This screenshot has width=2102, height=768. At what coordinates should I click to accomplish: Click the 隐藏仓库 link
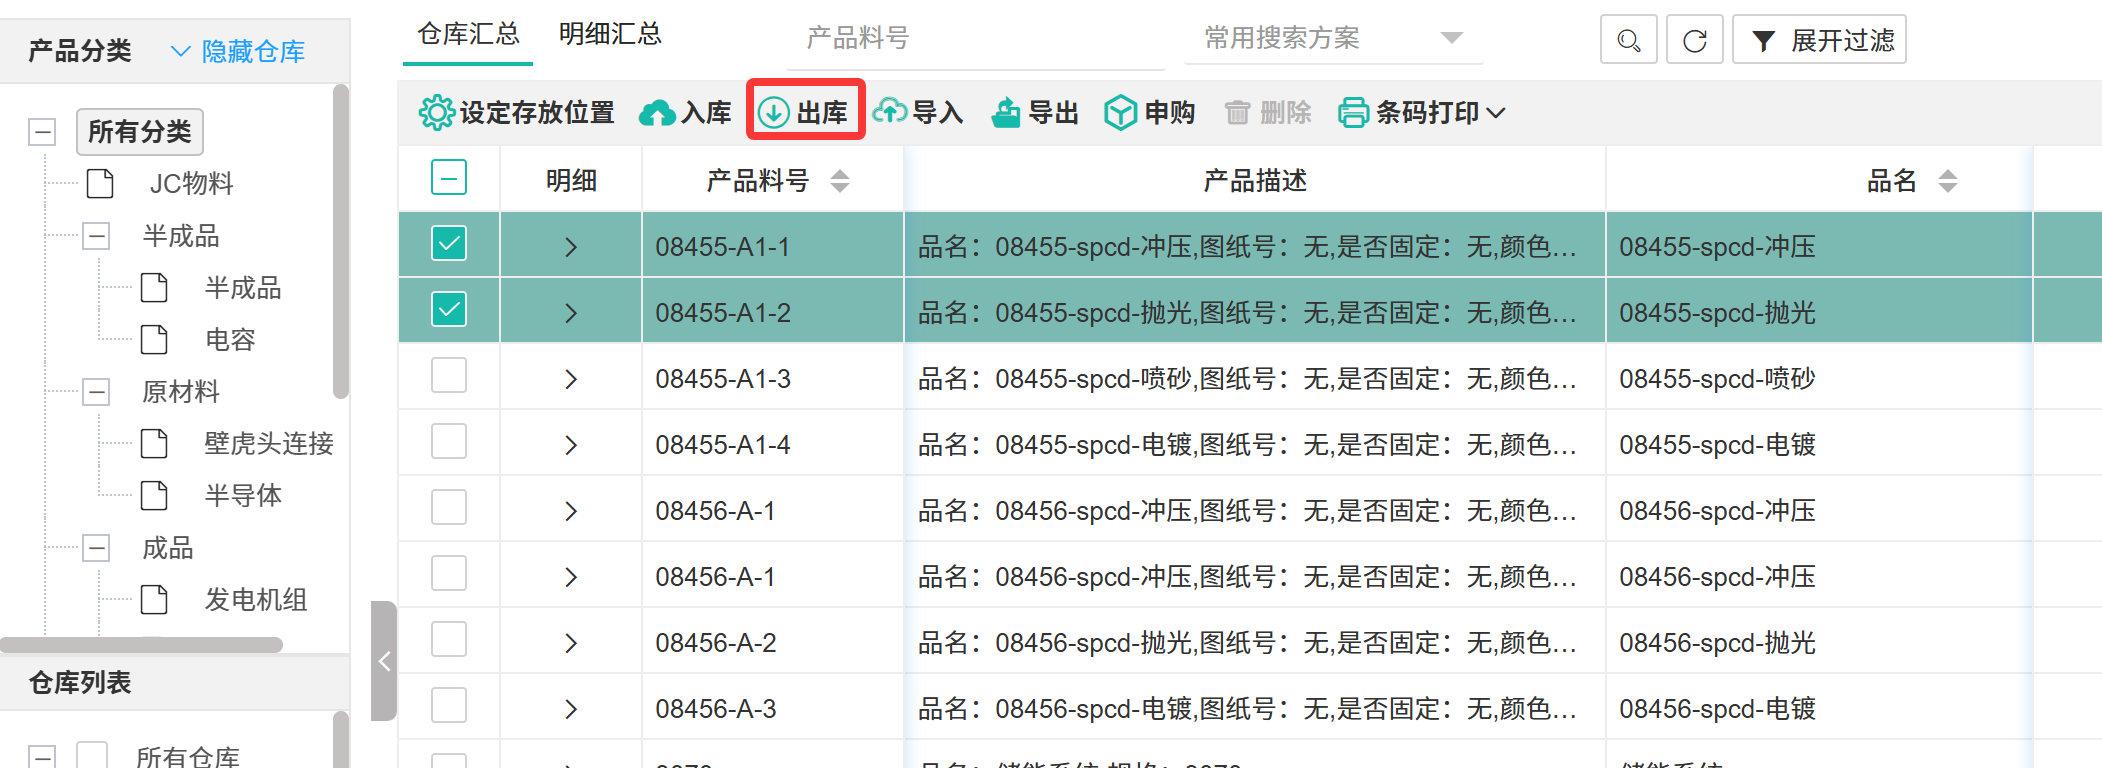coord(239,51)
